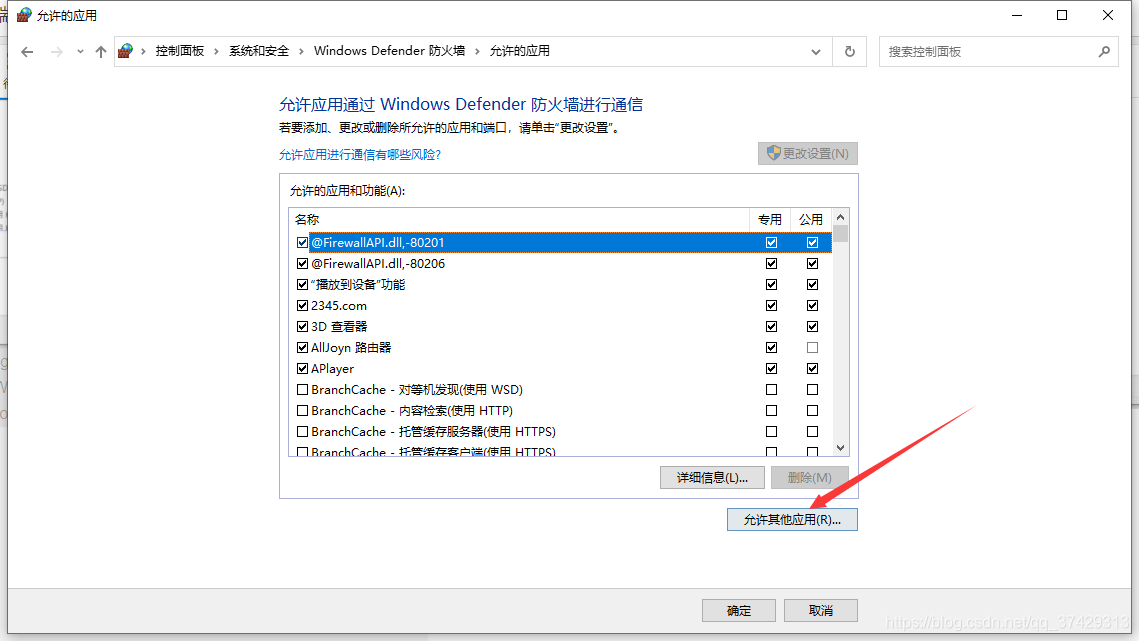This screenshot has width=1139, height=641.
Task: Open the 允许应用进行通信有哪些风险? link
Action: tap(360, 155)
